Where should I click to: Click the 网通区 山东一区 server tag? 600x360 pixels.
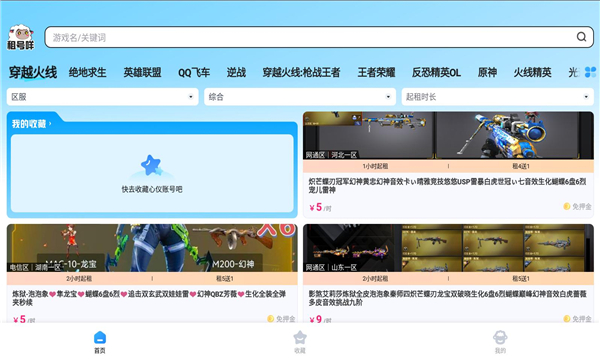click(x=331, y=267)
